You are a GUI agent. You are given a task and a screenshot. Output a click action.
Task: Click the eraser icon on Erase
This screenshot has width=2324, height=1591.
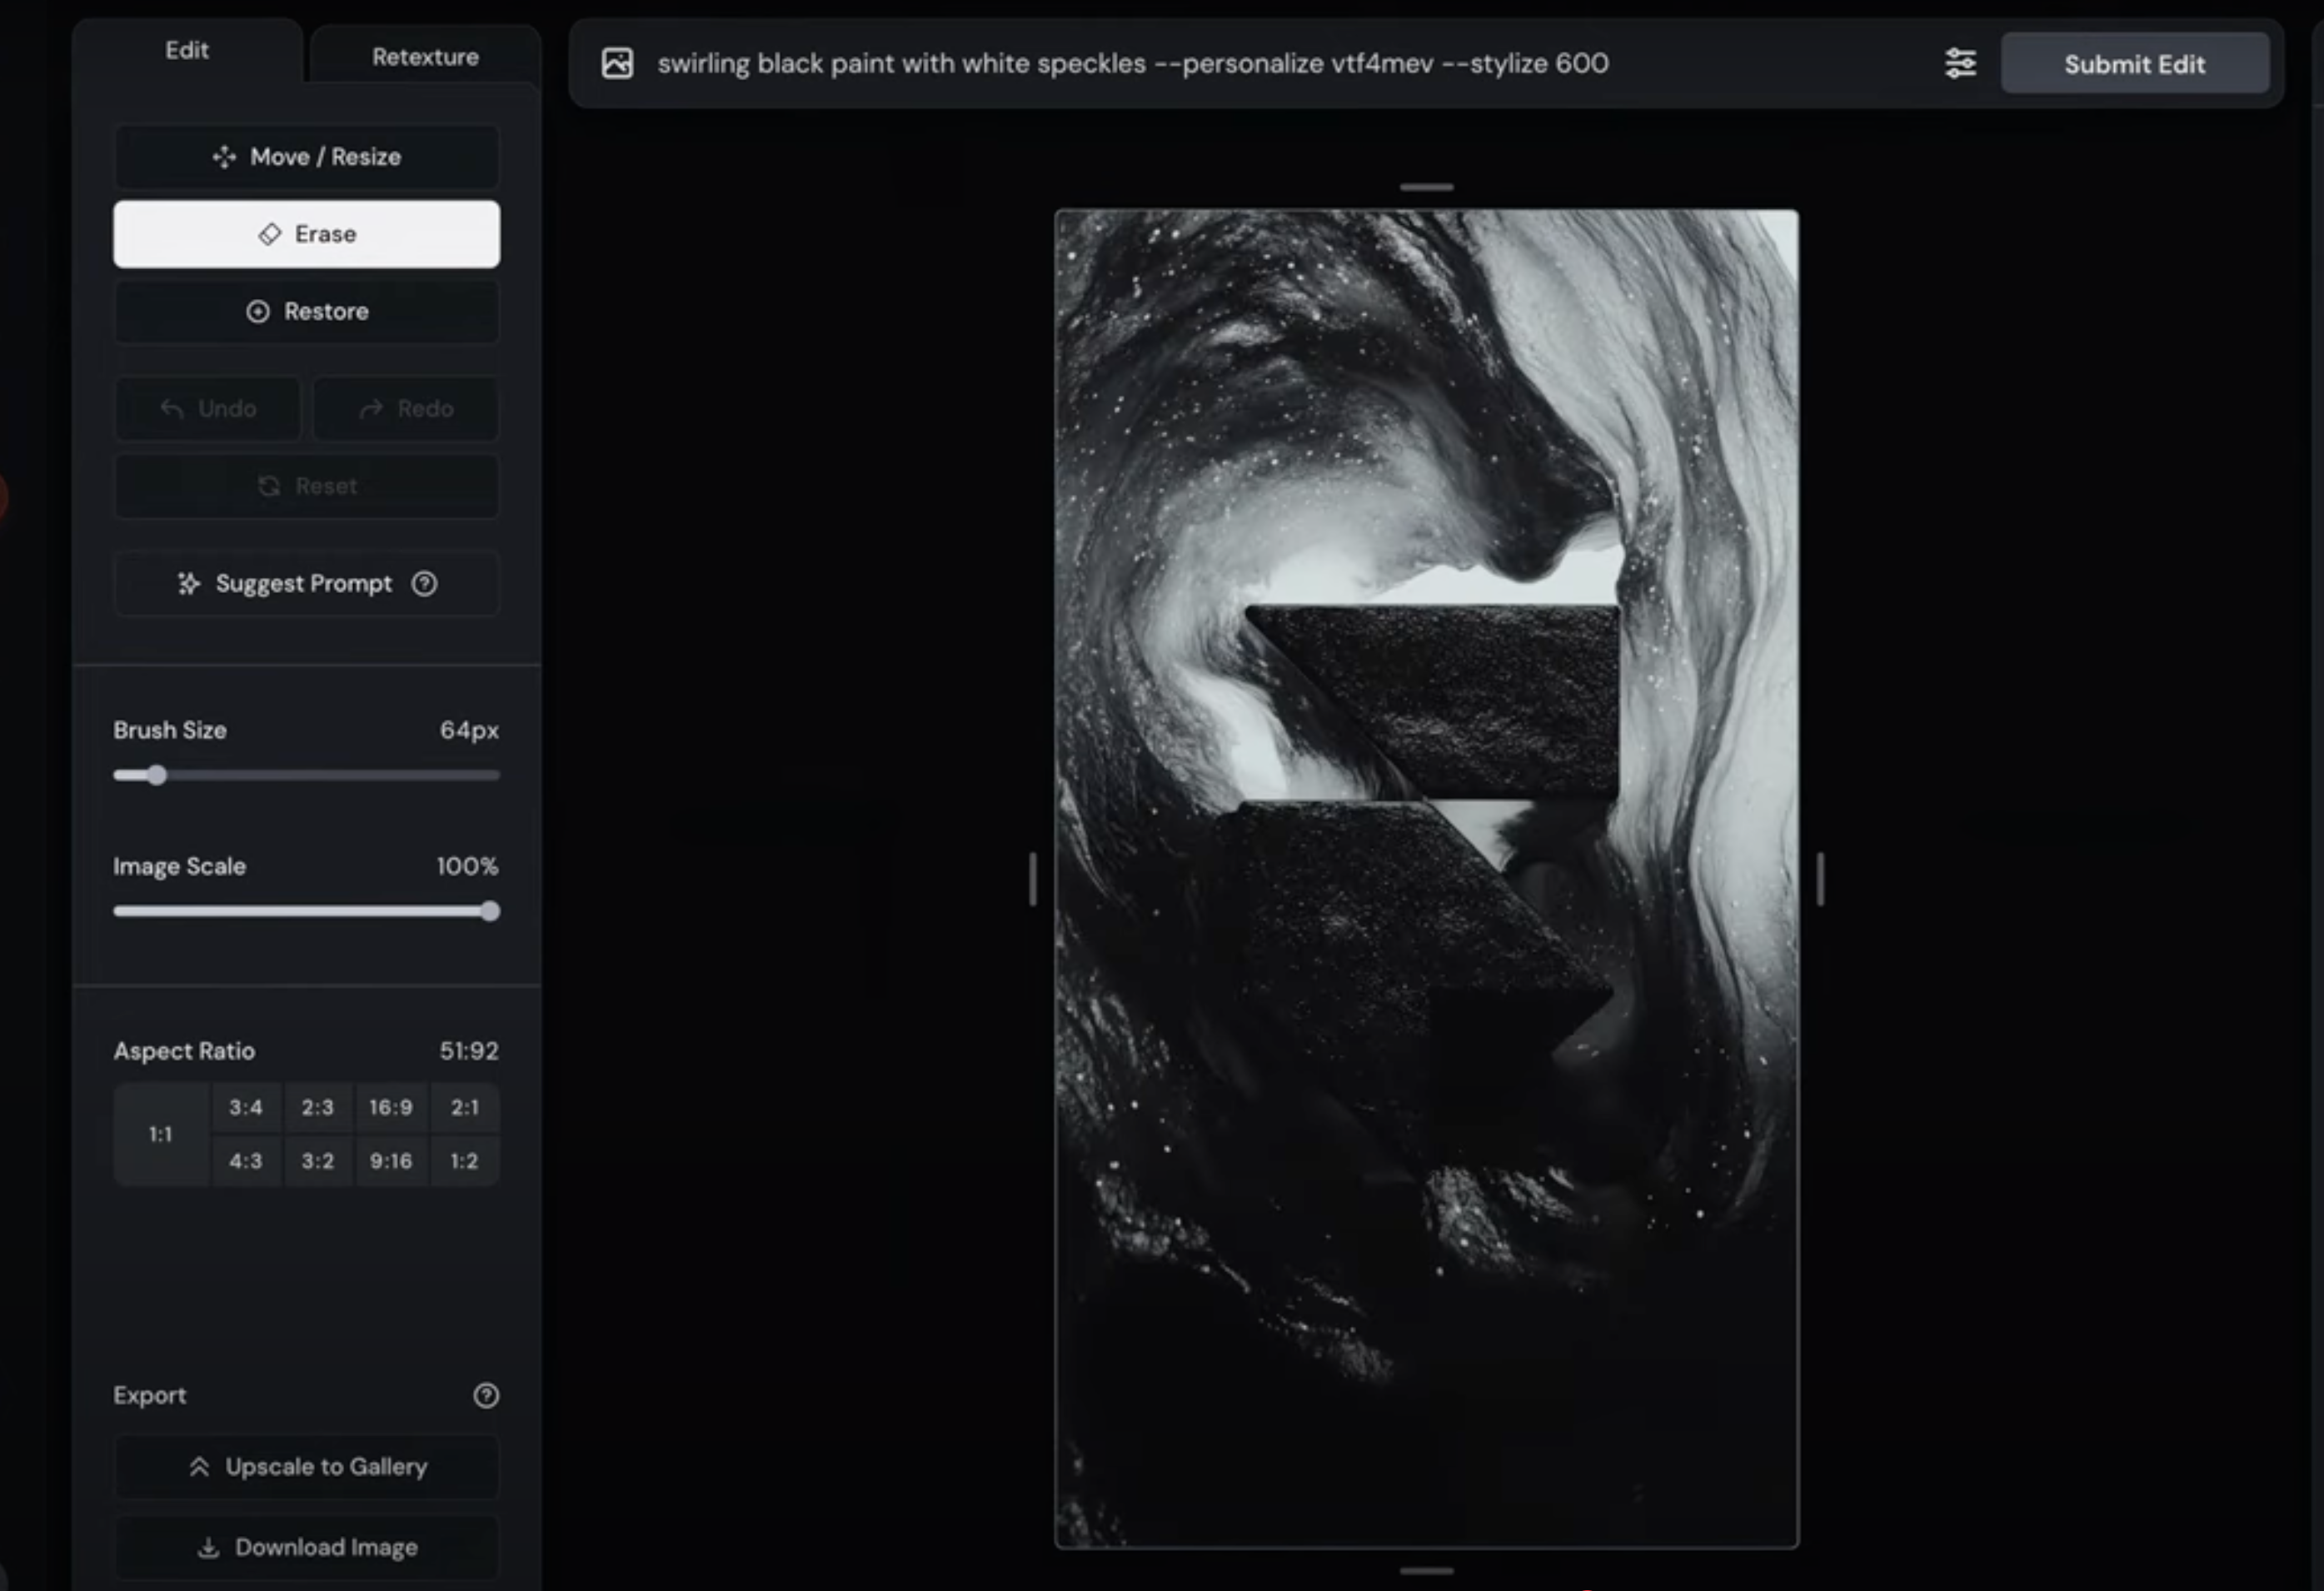270,234
